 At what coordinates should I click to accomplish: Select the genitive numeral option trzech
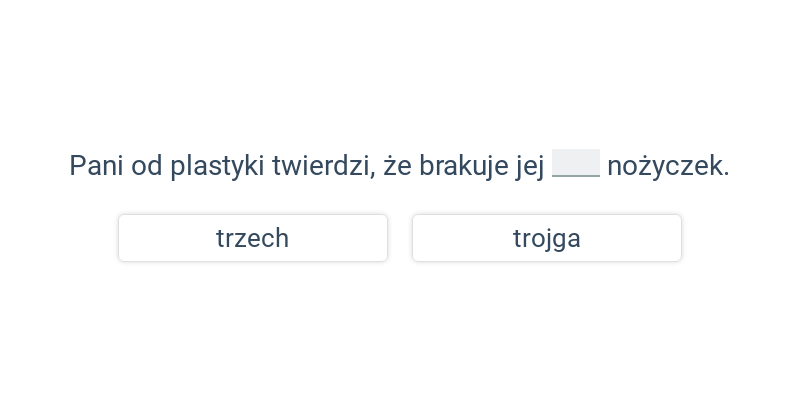253,238
